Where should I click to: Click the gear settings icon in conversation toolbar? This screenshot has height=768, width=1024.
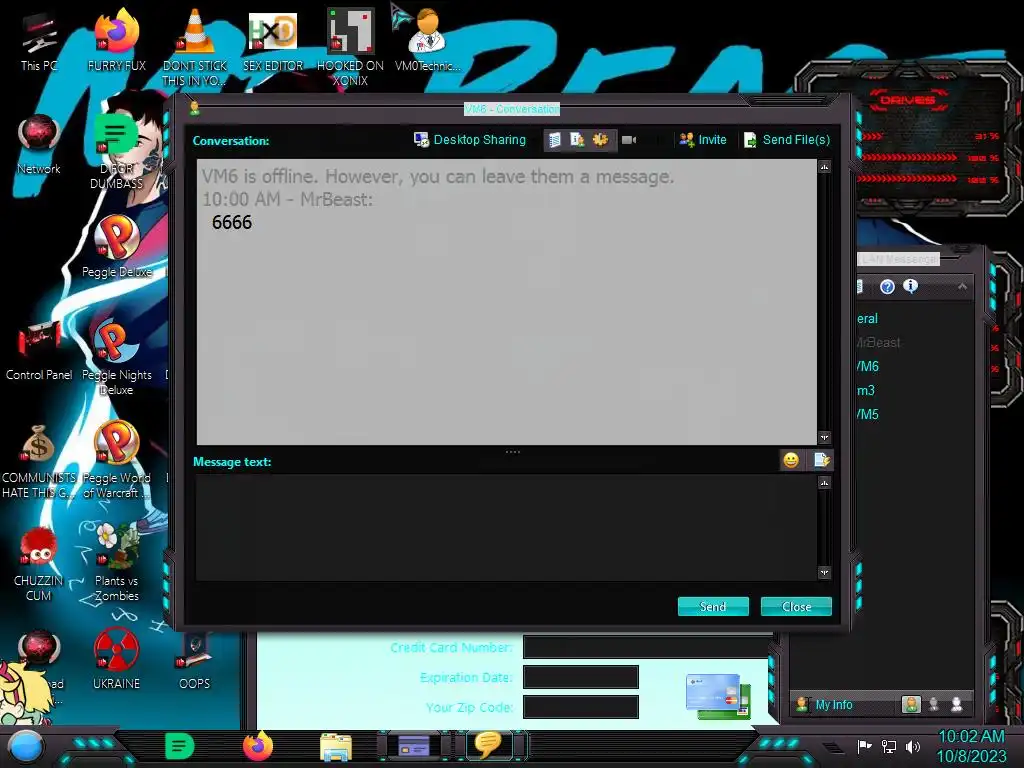(x=600, y=140)
